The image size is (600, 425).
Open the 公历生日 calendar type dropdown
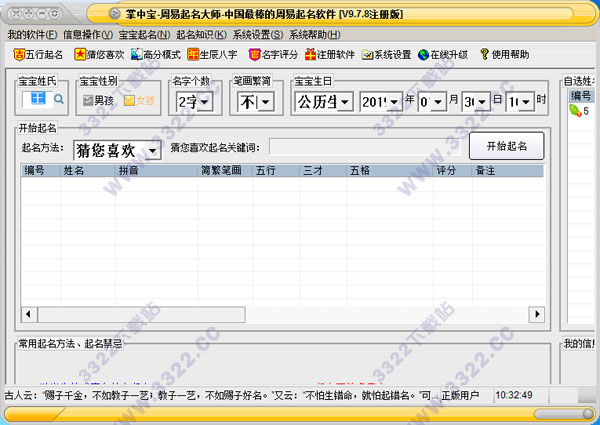coord(345,102)
